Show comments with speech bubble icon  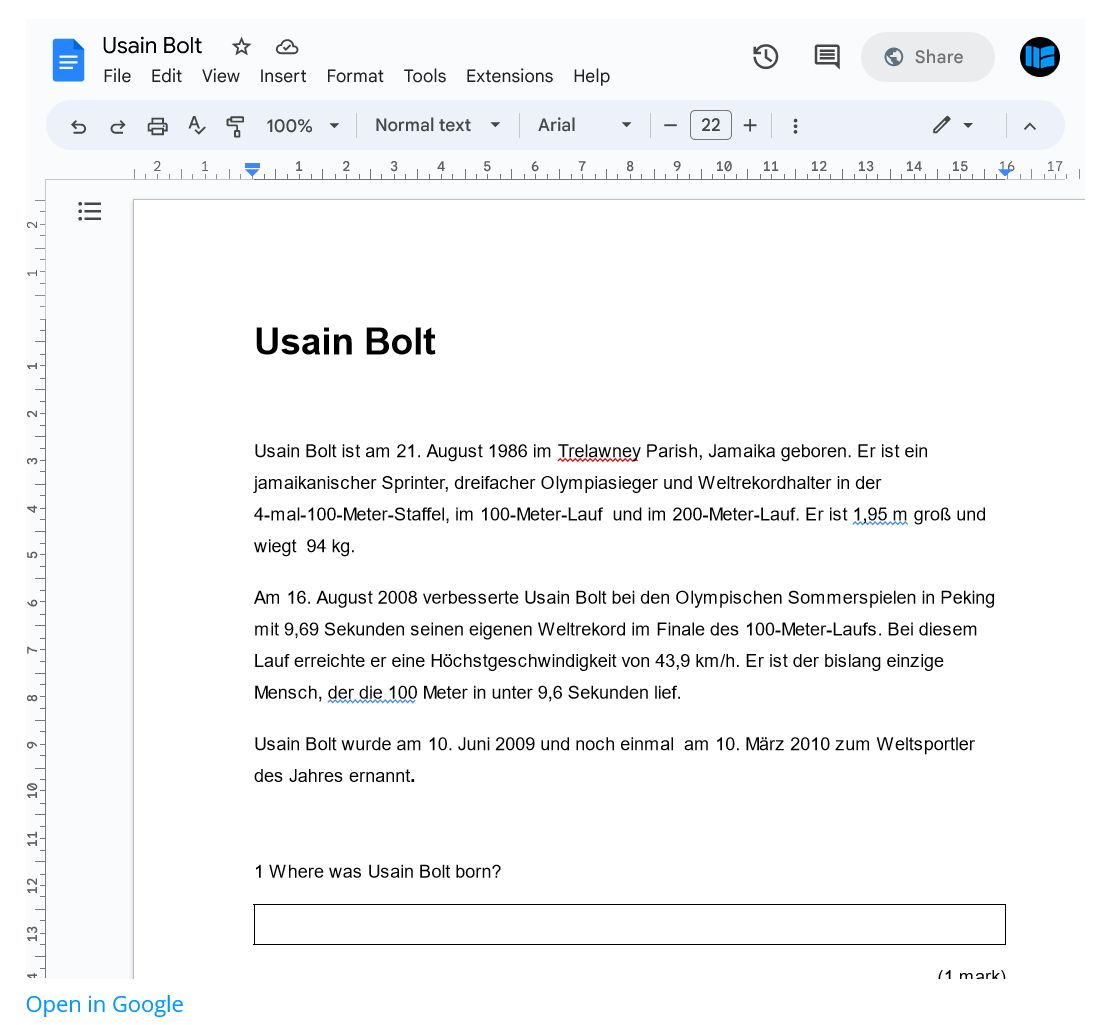click(826, 57)
